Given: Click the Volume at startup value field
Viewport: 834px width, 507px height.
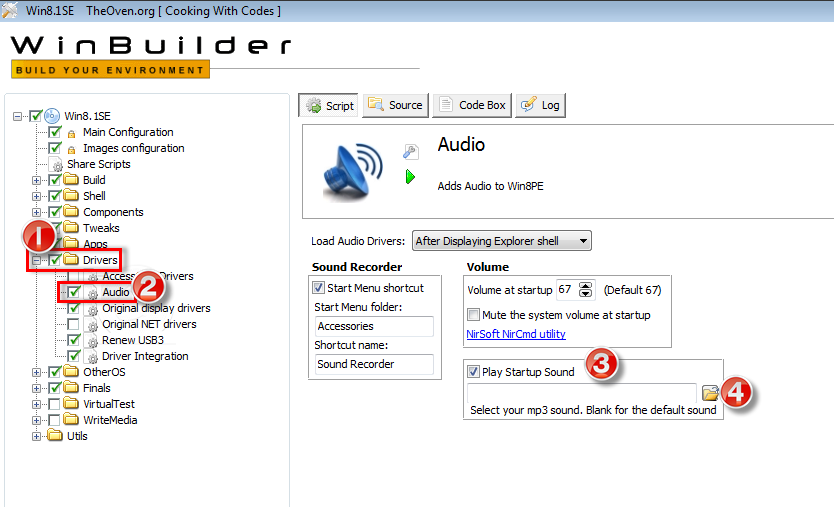Looking at the screenshot, I should click(x=567, y=289).
